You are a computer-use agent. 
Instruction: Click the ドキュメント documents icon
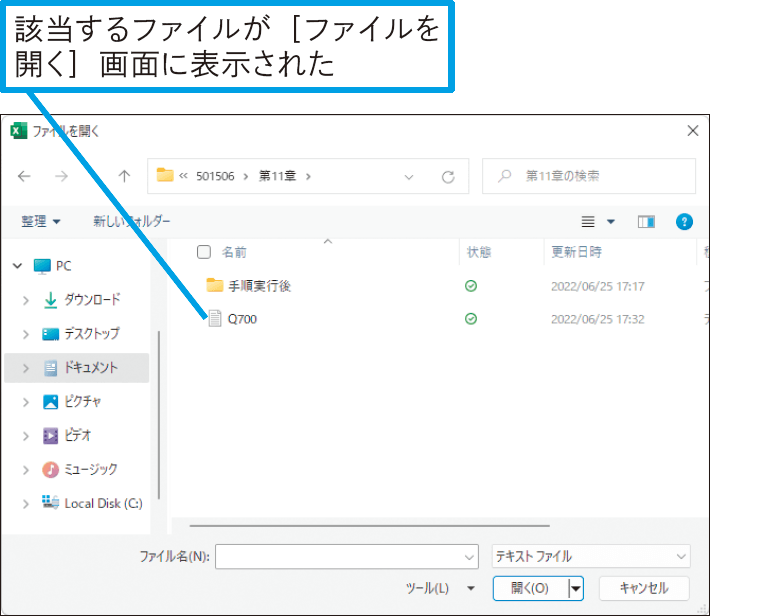point(50,368)
